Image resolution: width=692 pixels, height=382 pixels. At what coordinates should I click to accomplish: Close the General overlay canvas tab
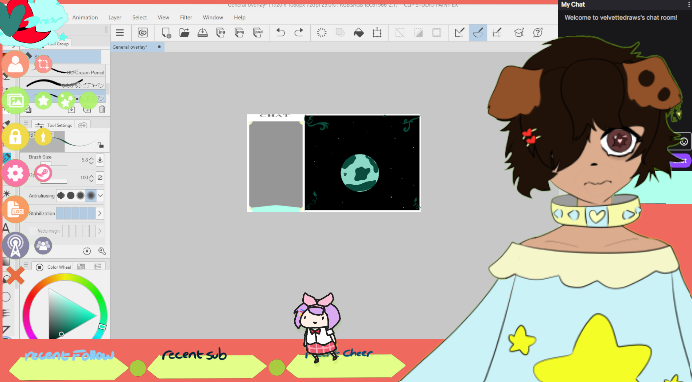159,46
